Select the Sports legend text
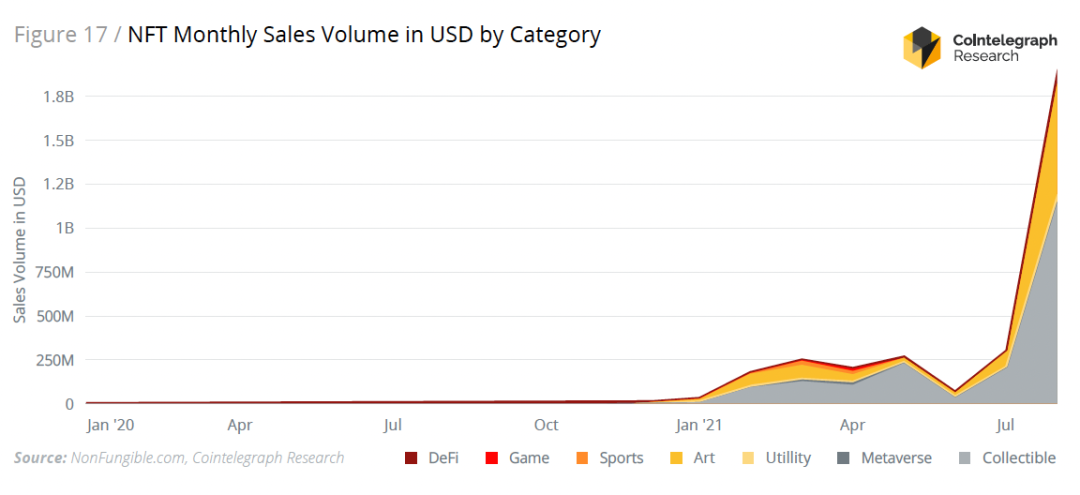The width and height of the screenshot is (1080, 495). click(621, 459)
